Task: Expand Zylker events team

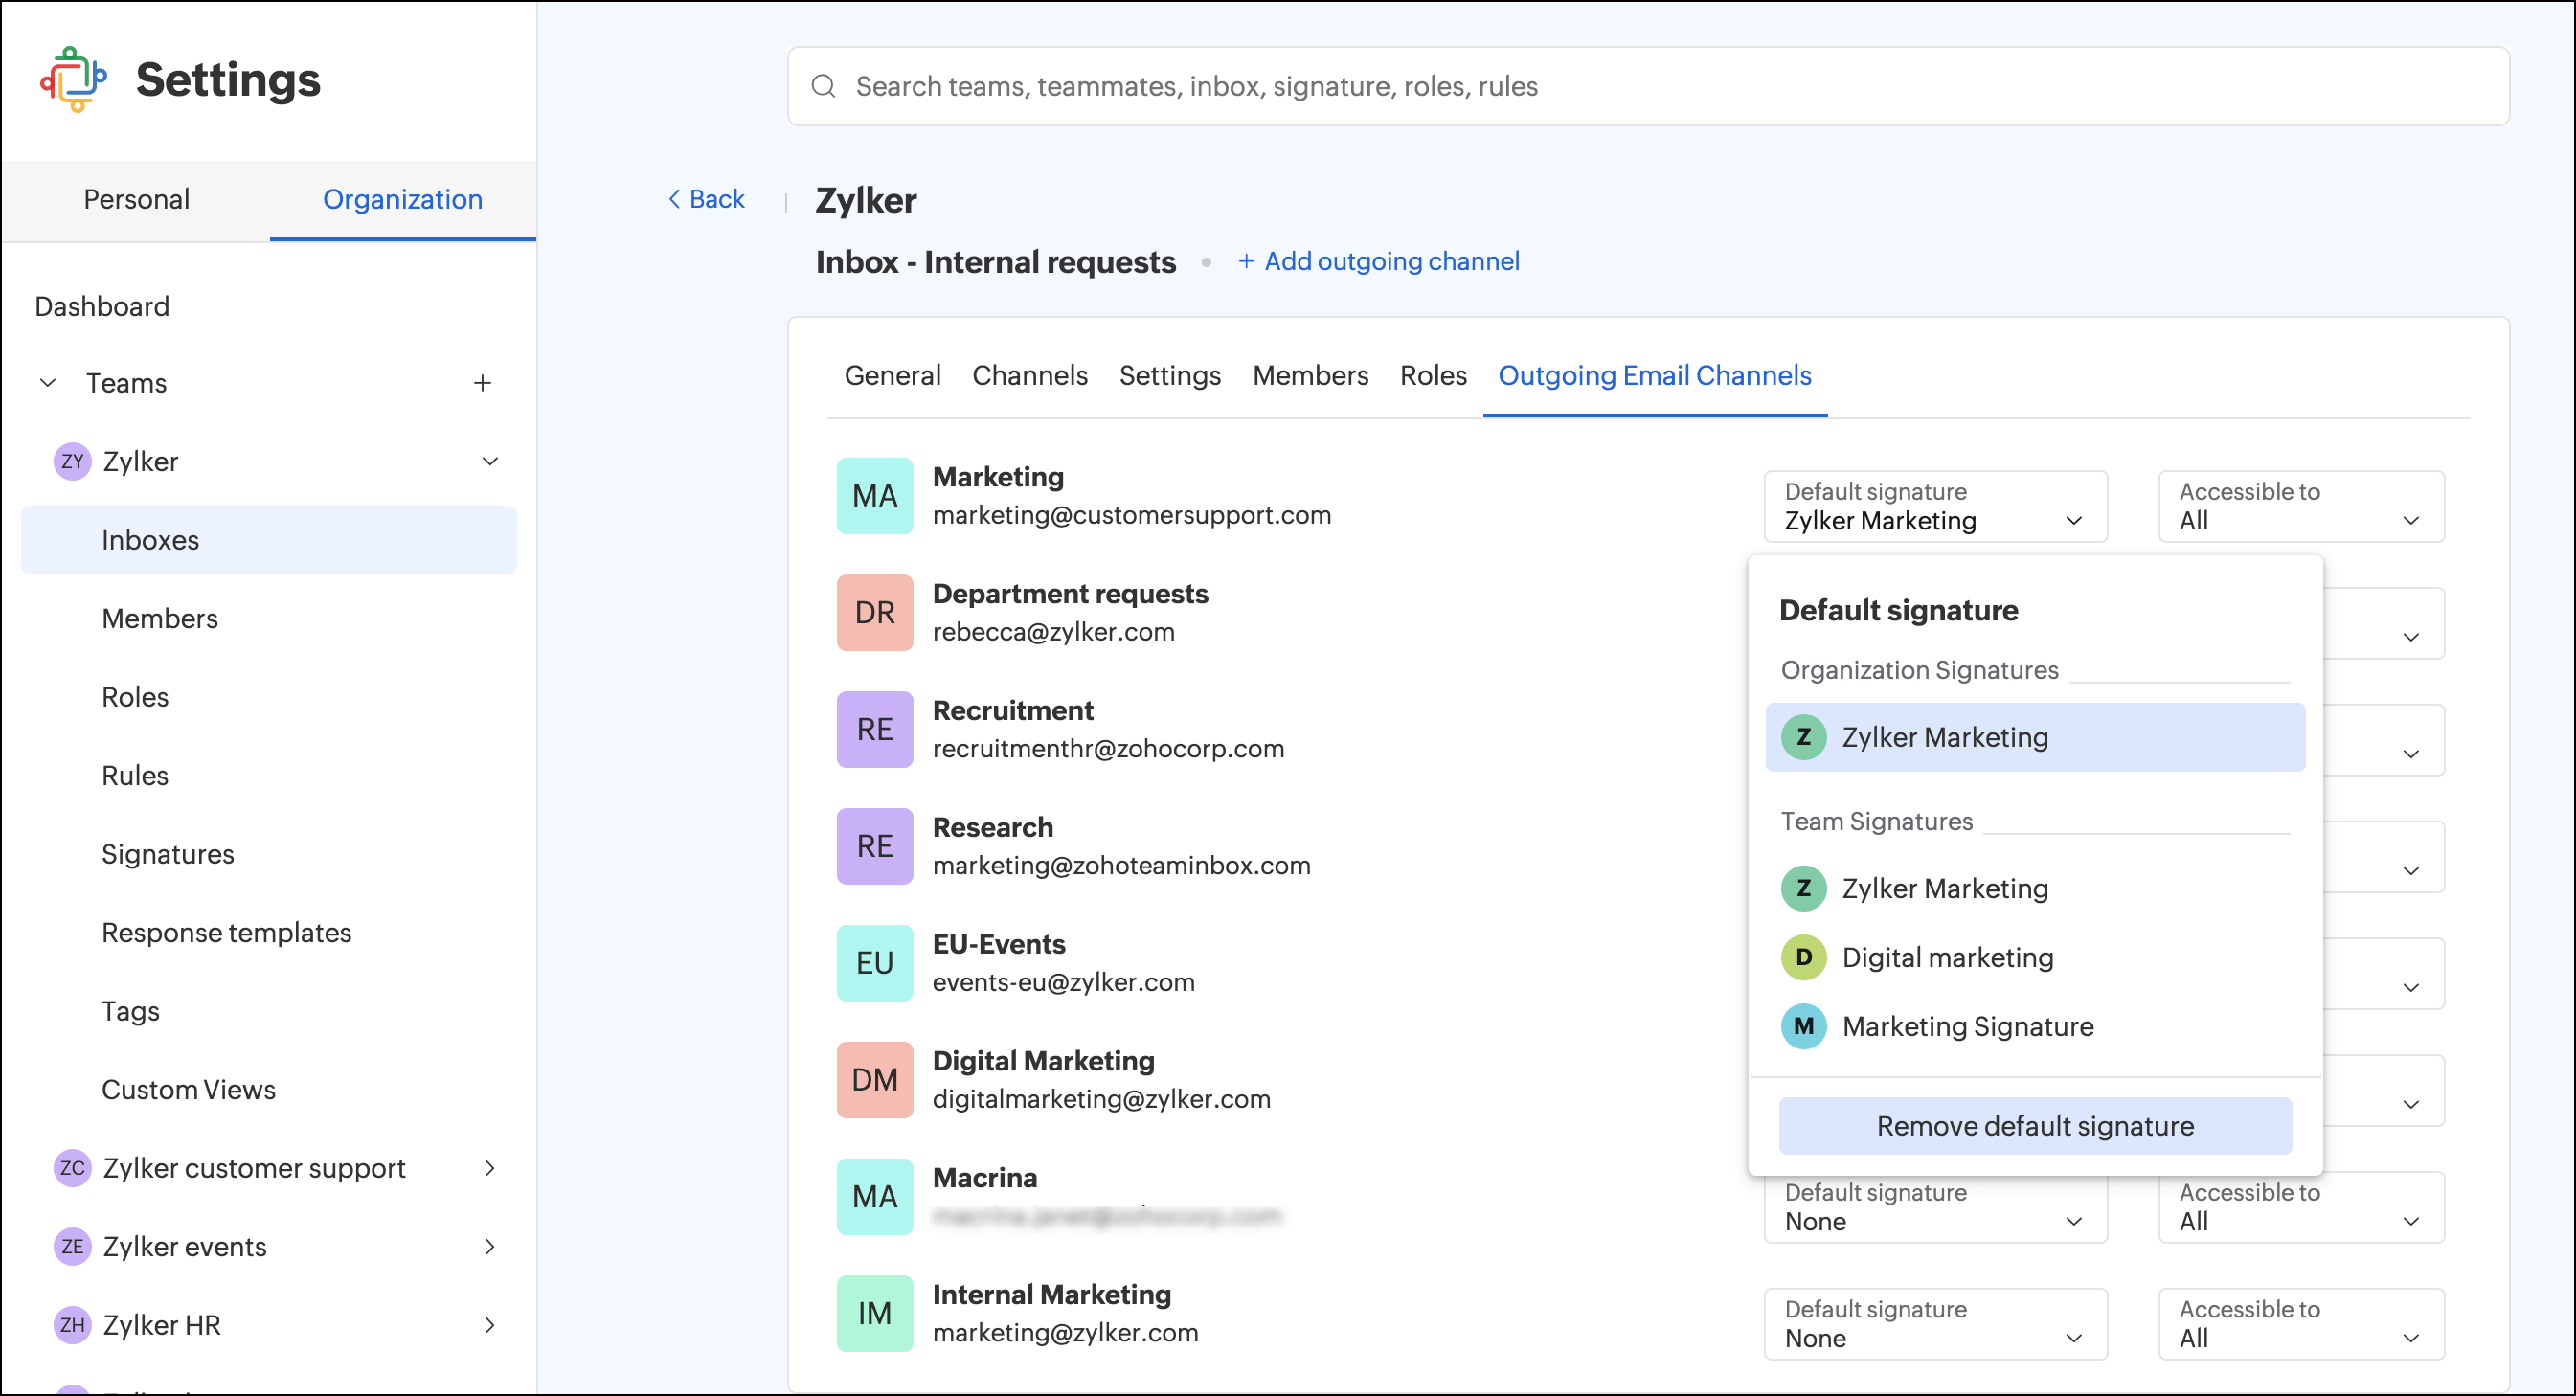Action: click(x=490, y=1246)
